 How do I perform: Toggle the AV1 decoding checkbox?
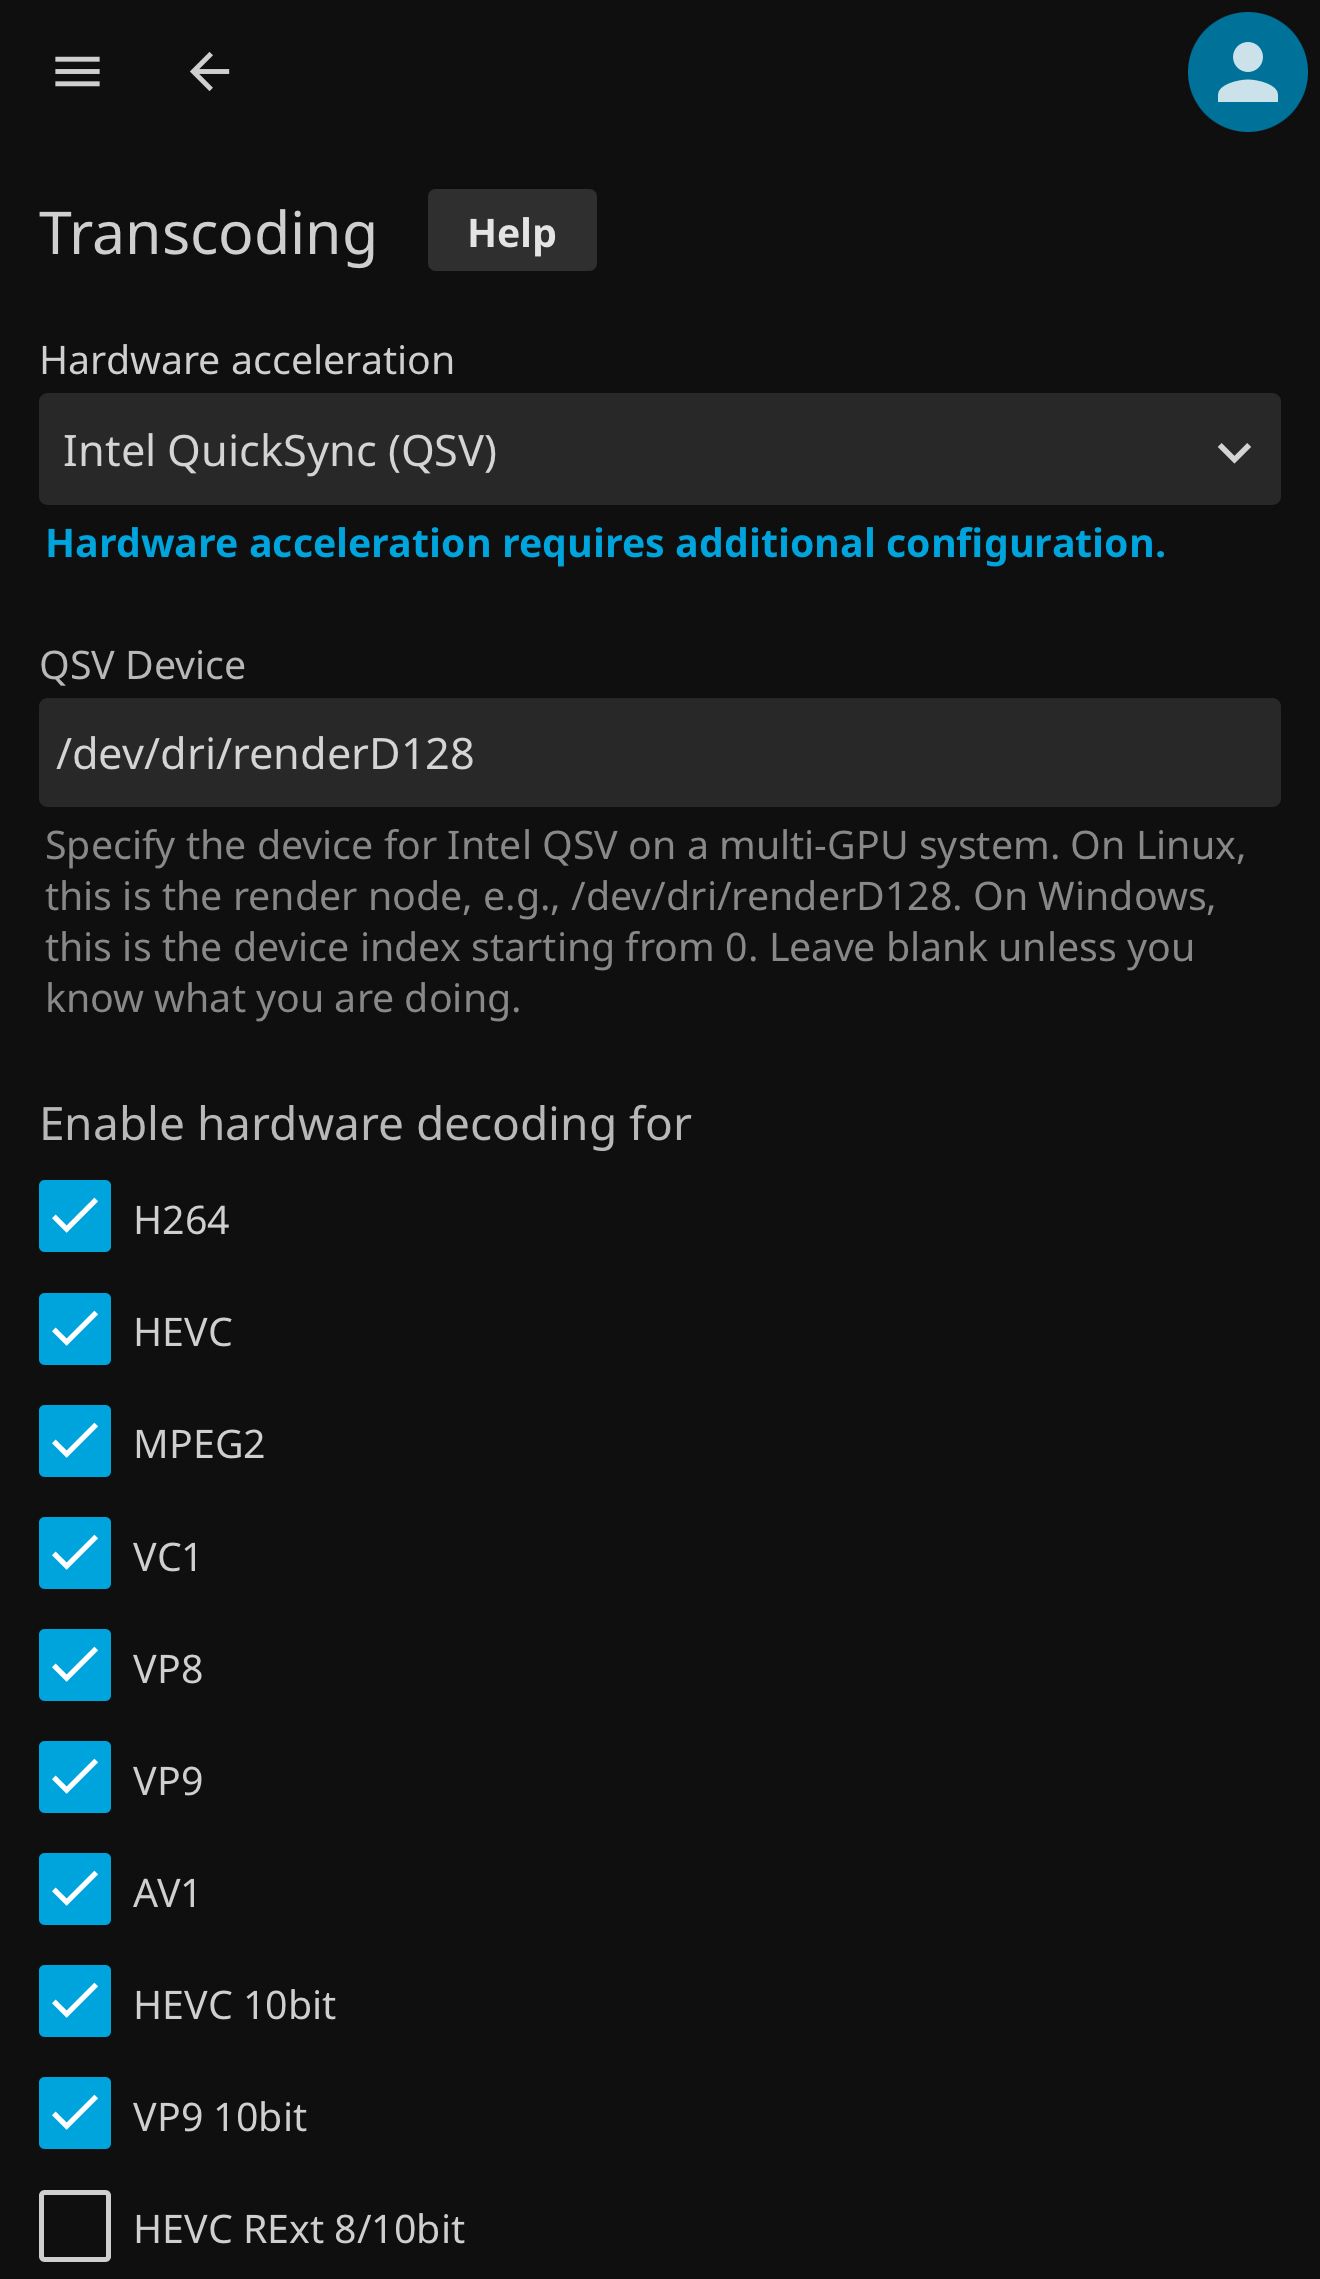[x=75, y=1889]
